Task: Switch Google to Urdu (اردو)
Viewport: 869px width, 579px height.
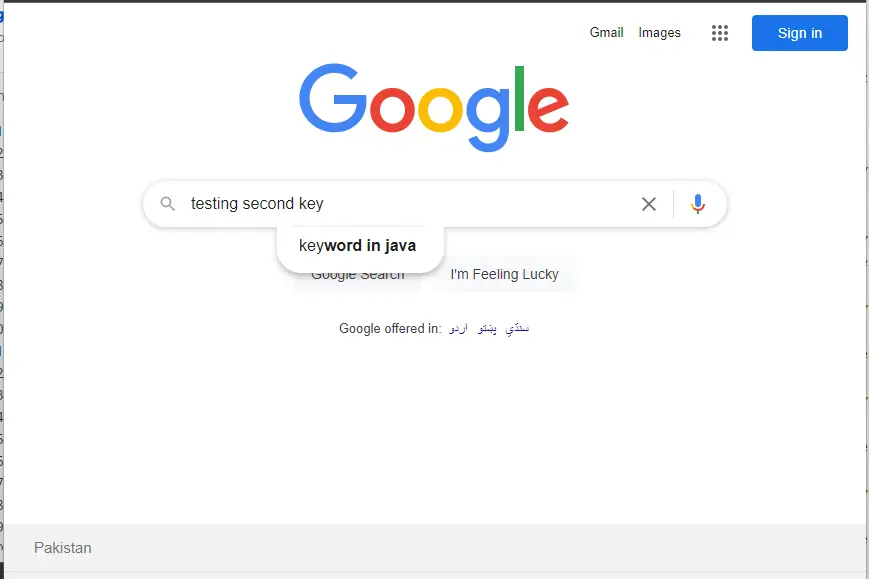Action: click(x=458, y=329)
